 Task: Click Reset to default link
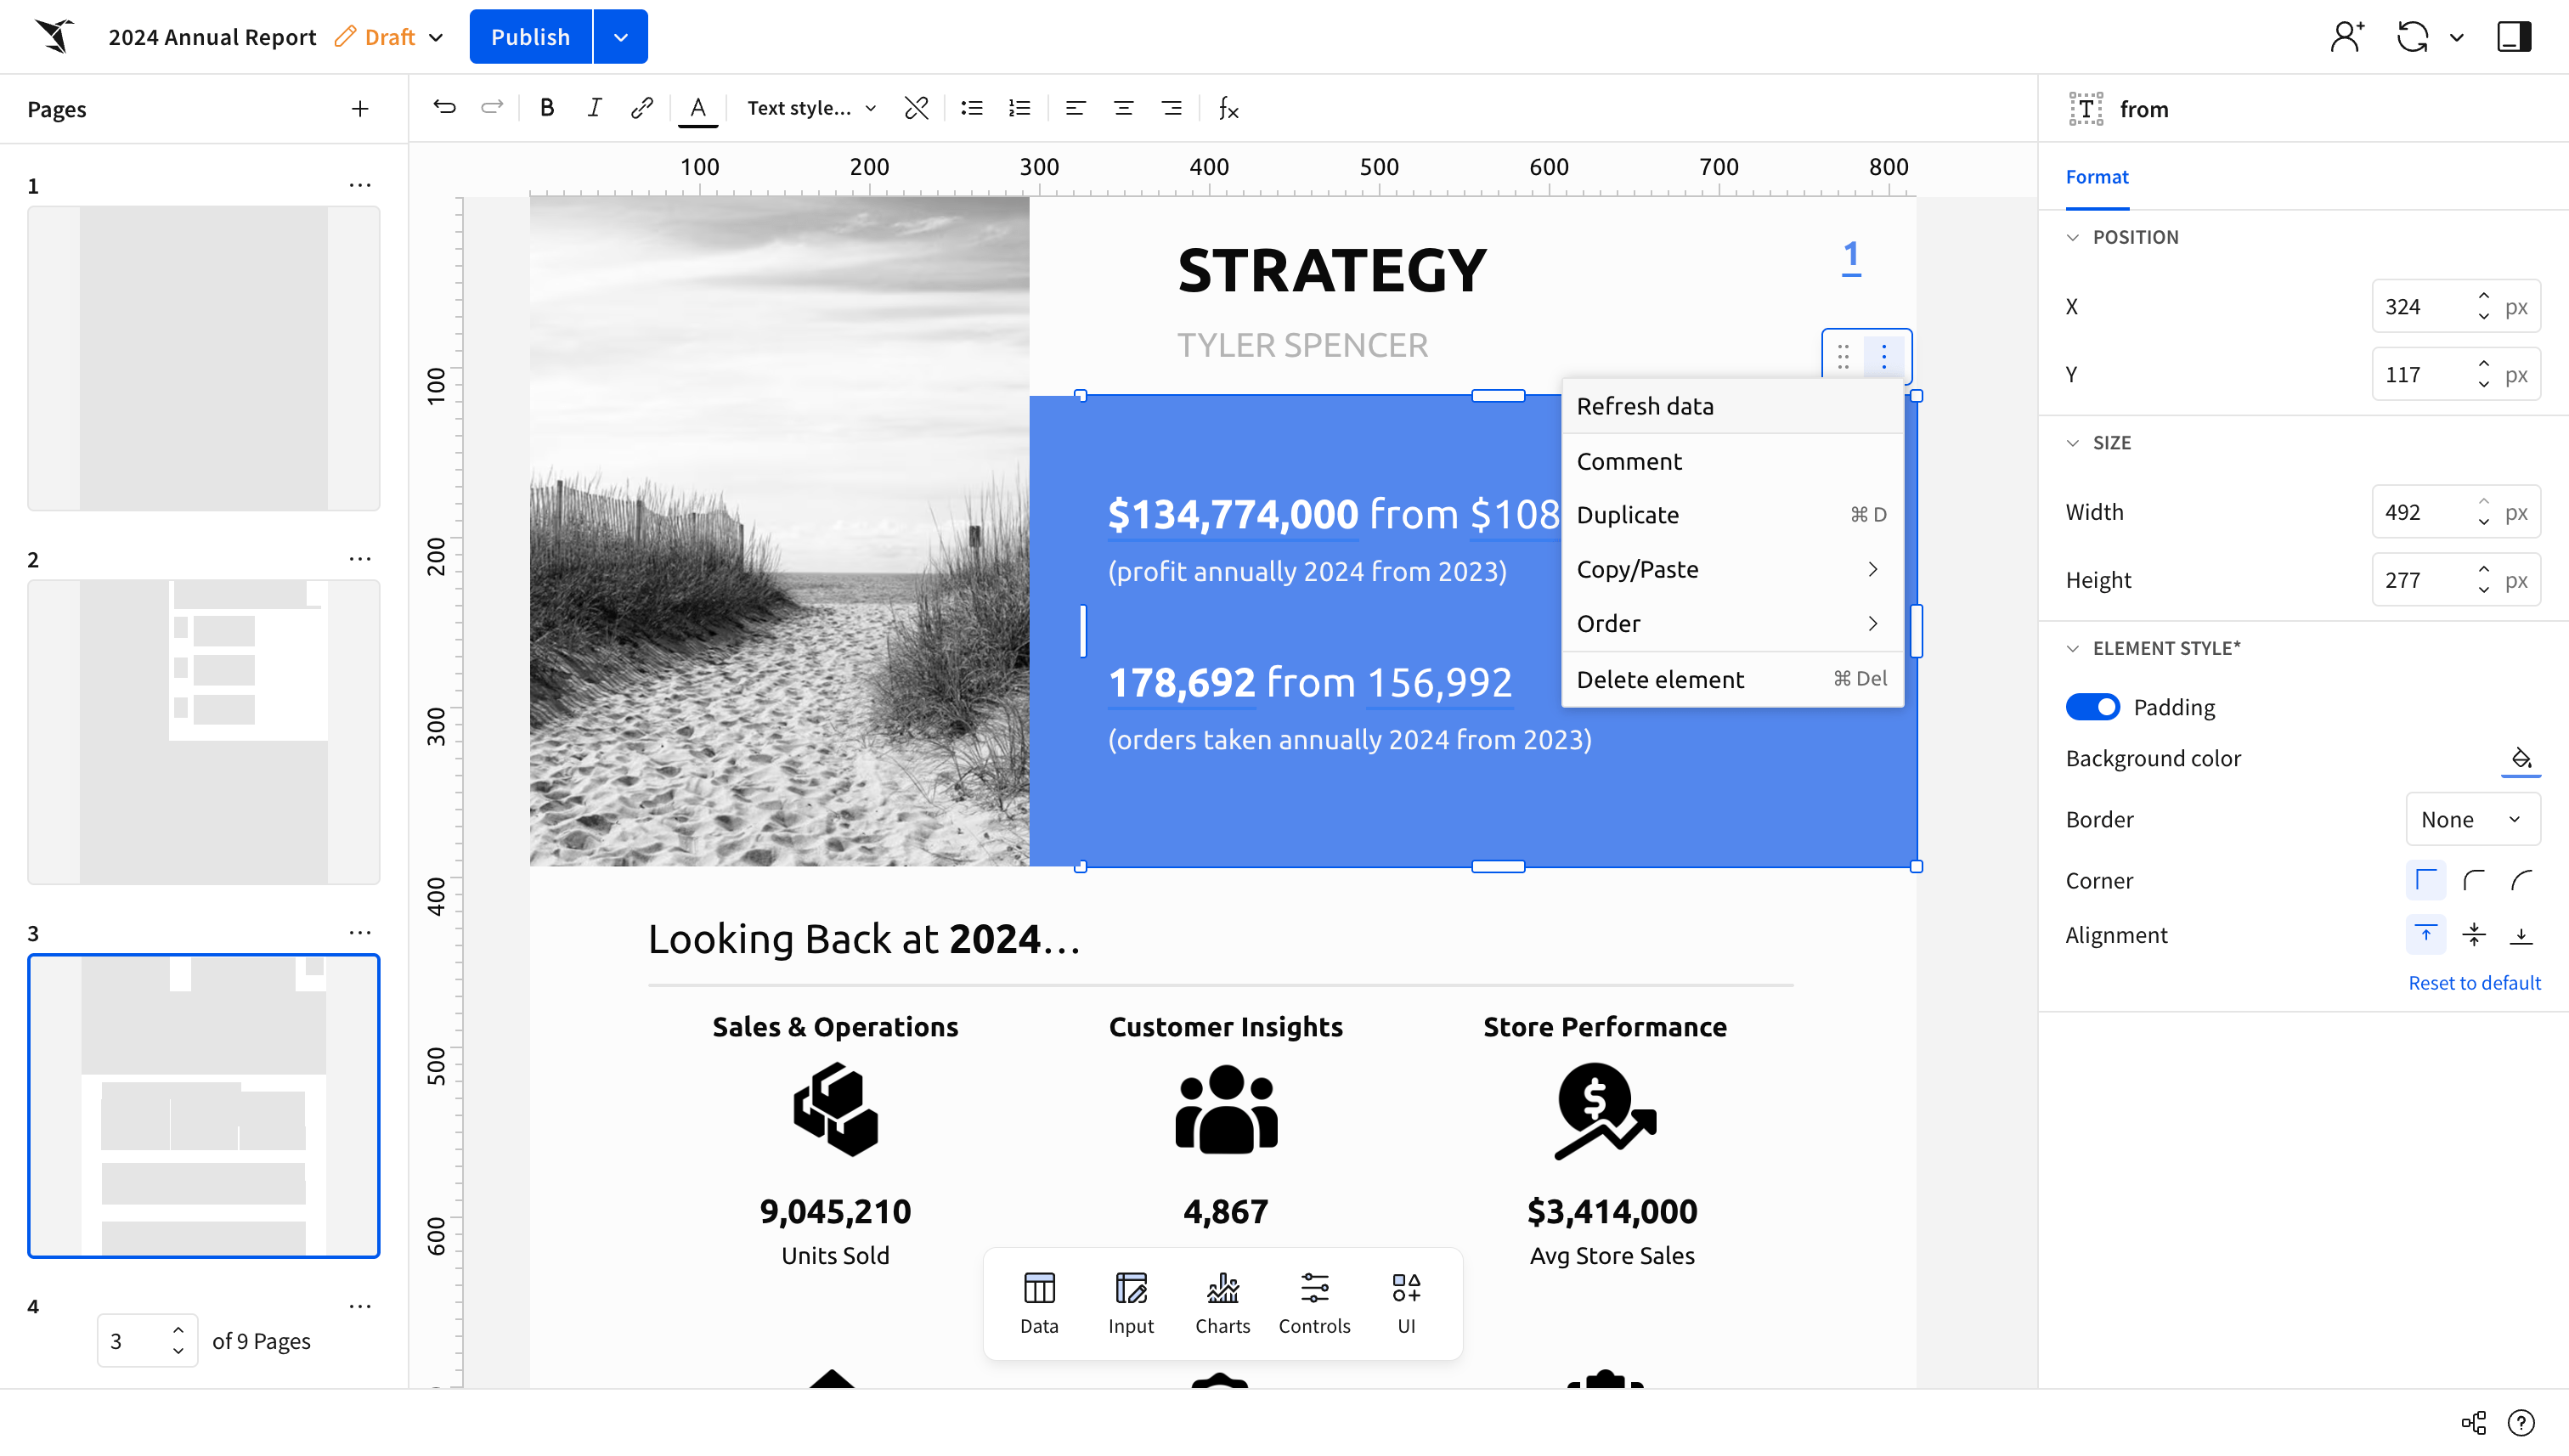tap(2474, 982)
